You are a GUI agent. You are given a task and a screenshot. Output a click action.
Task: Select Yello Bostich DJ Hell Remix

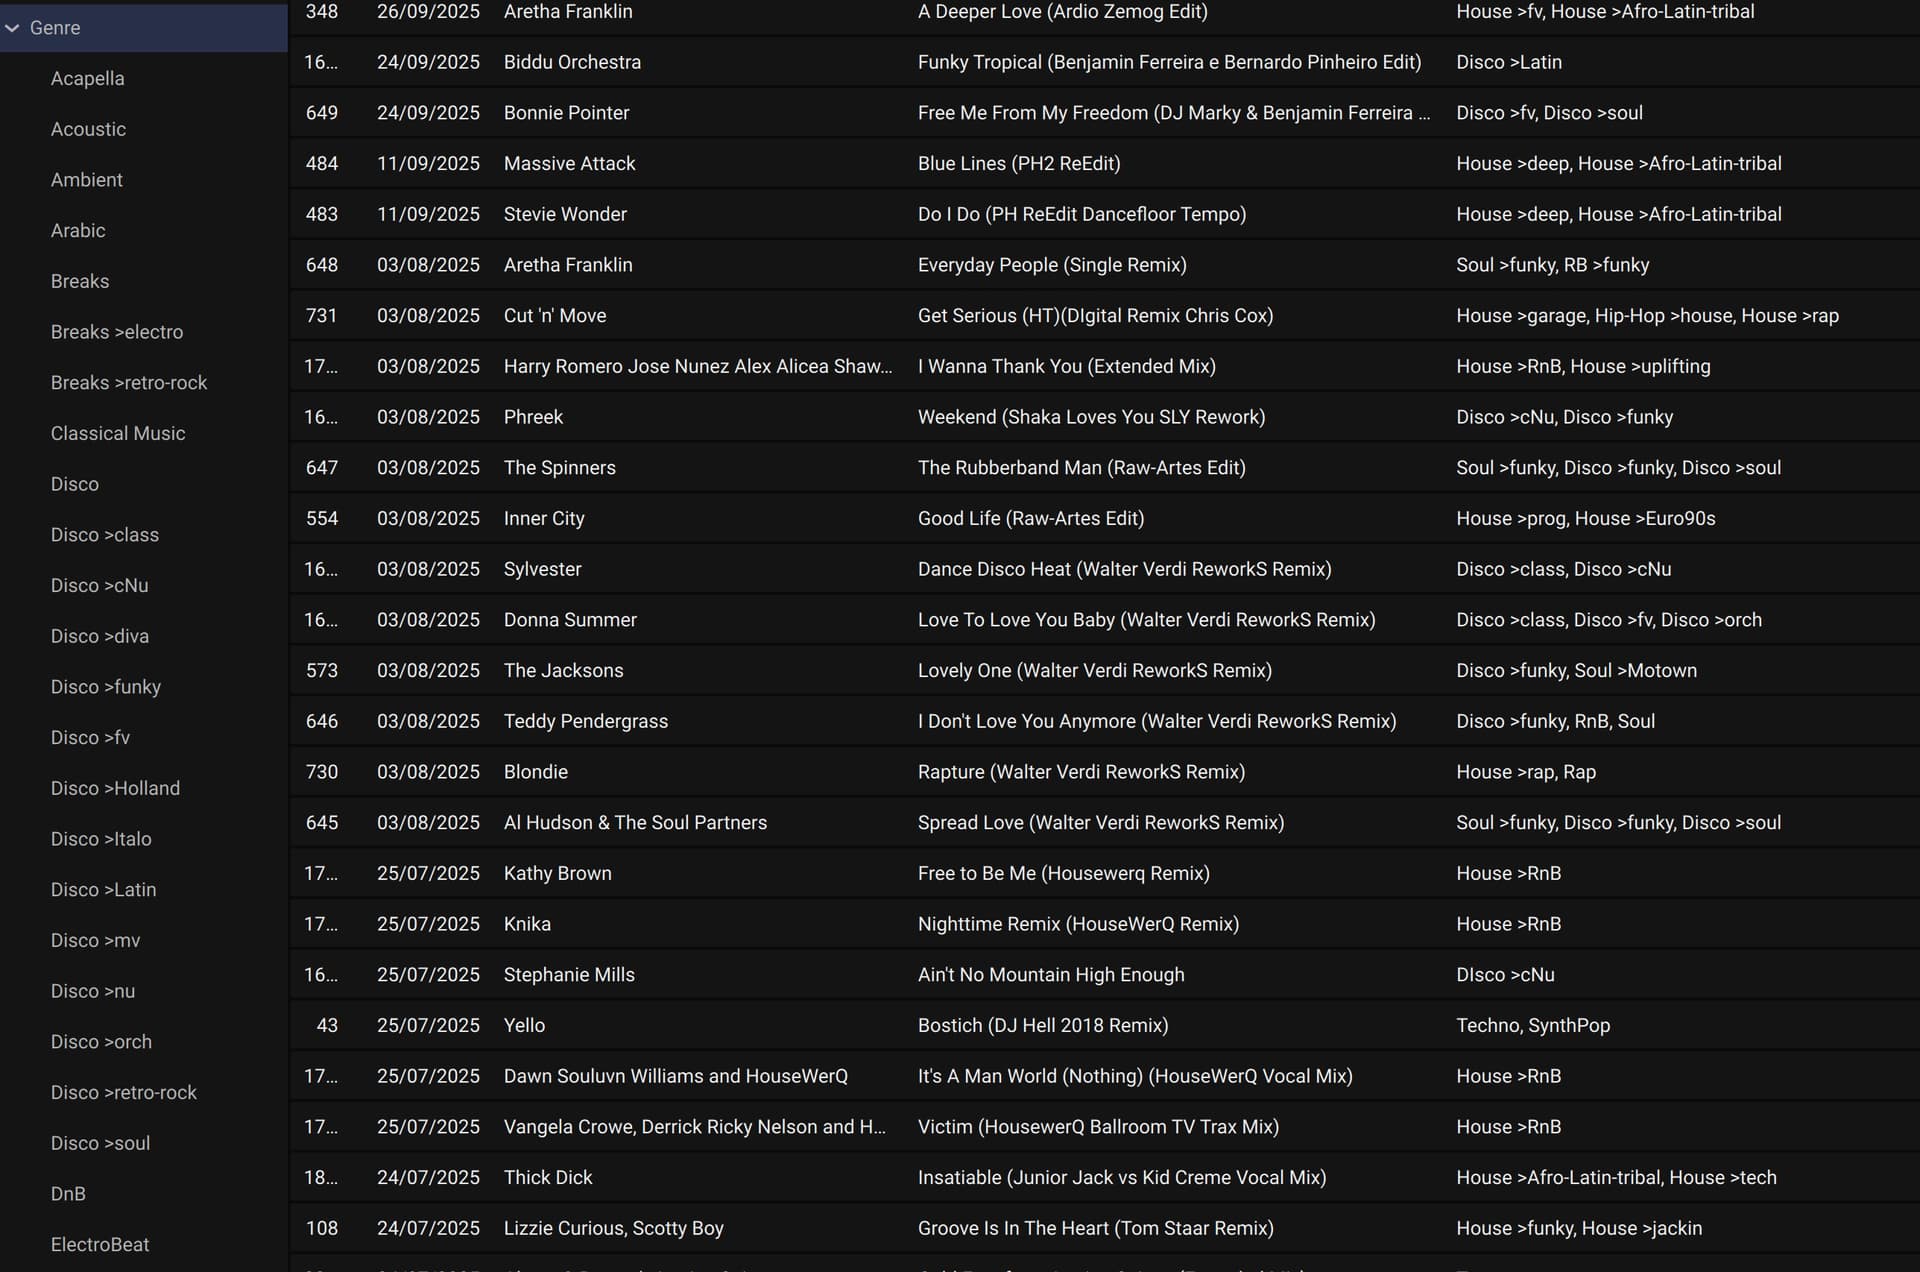click(x=1042, y=1025)
